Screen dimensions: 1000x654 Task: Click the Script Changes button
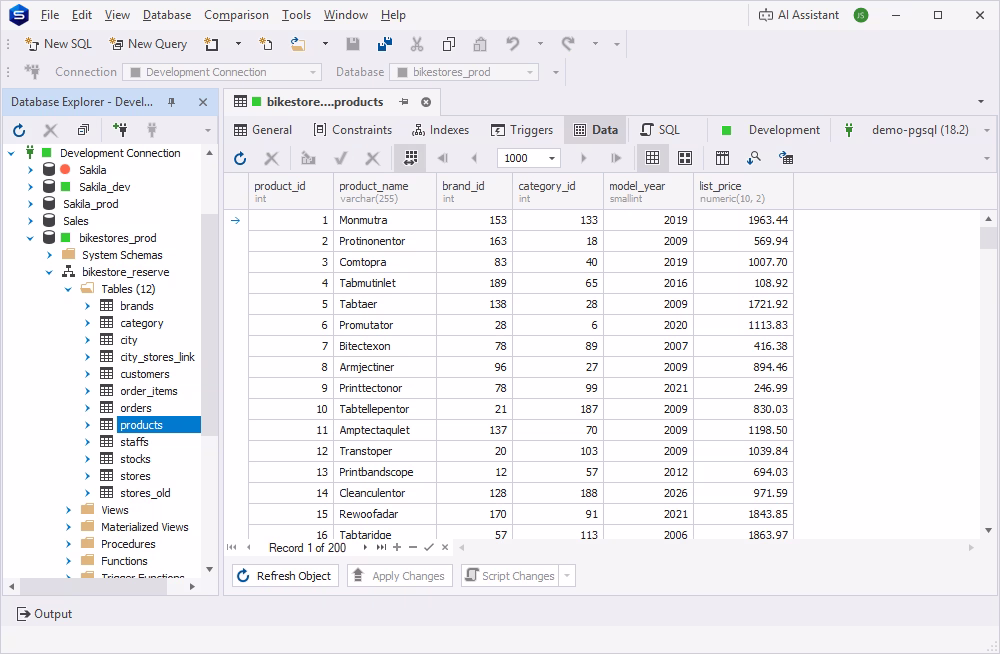(510, 576)
